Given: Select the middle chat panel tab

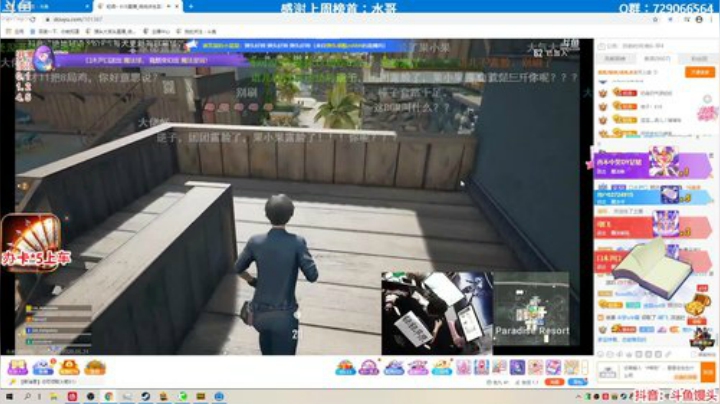Looking at the screenshot, I should [x=657, y=59].
